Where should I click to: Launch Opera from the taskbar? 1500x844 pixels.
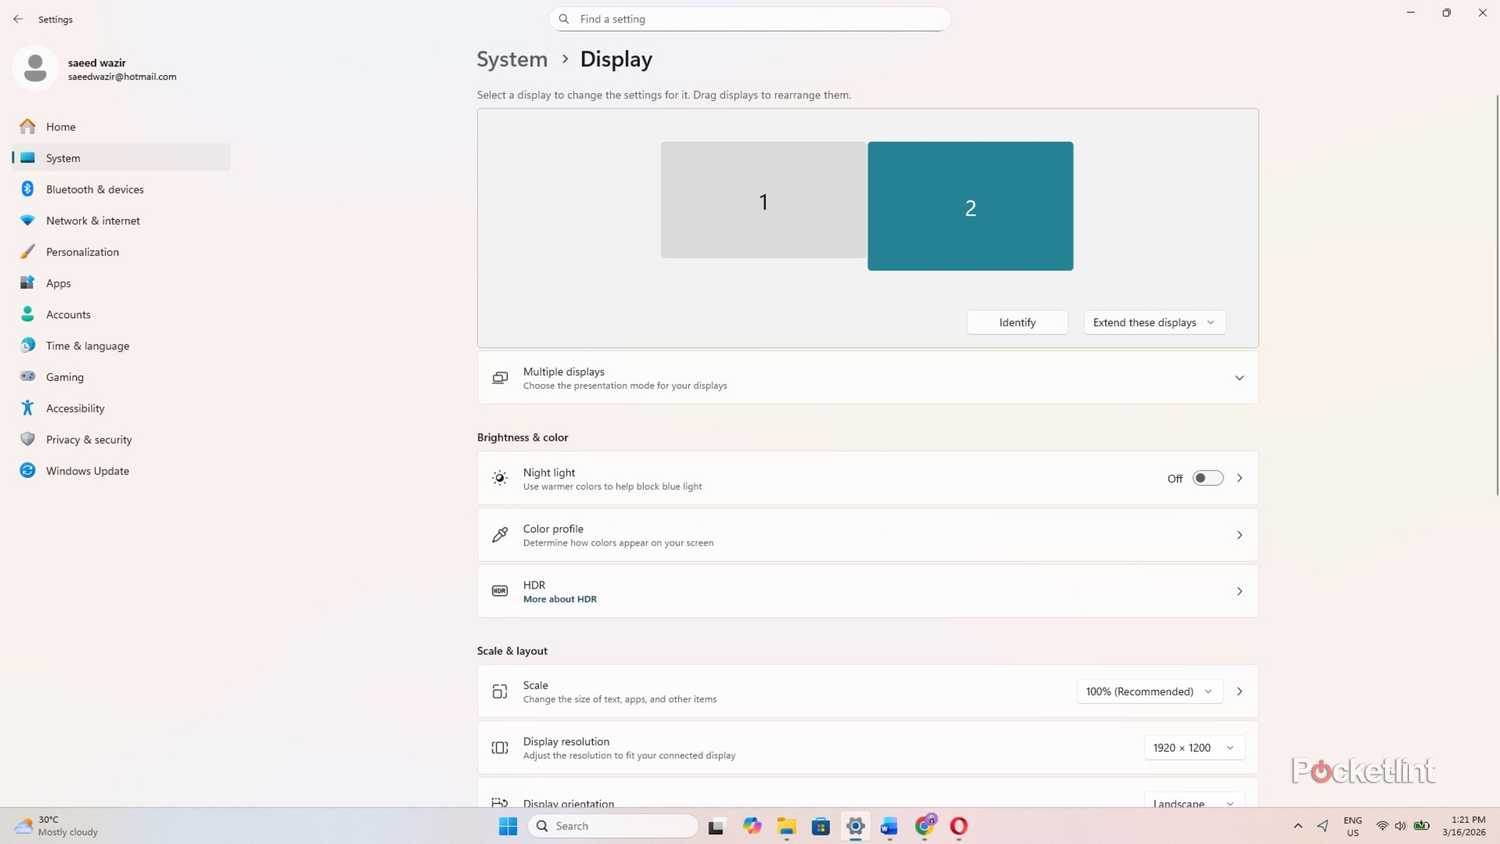[x=957, y=826]
